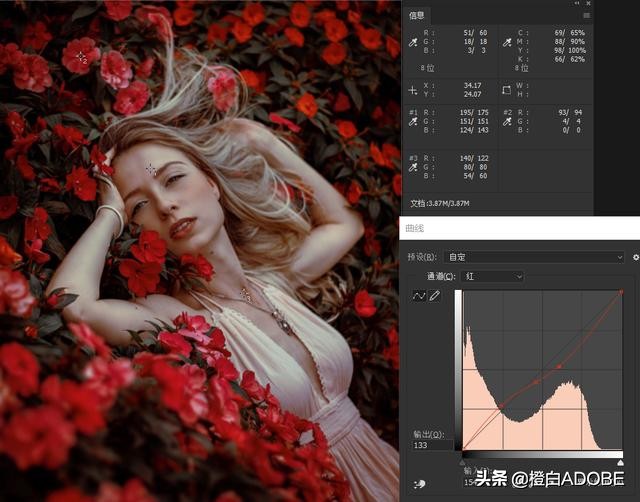Select the pencil draw-curve tool

435,295
